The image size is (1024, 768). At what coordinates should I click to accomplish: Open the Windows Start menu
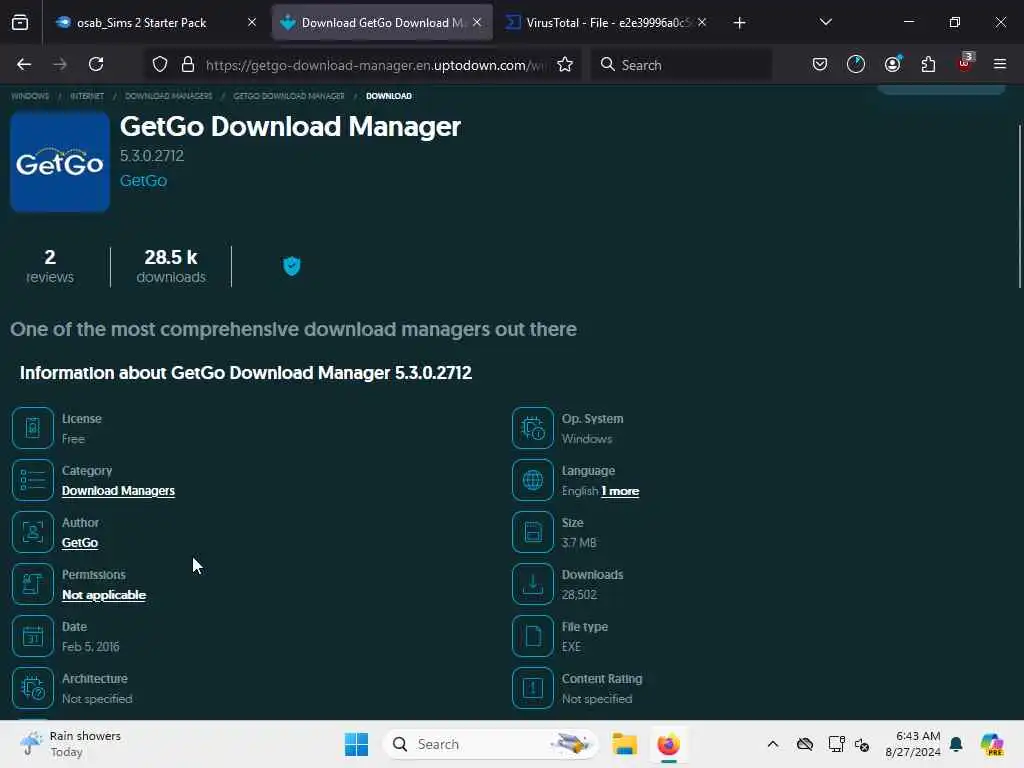point(356,744)
